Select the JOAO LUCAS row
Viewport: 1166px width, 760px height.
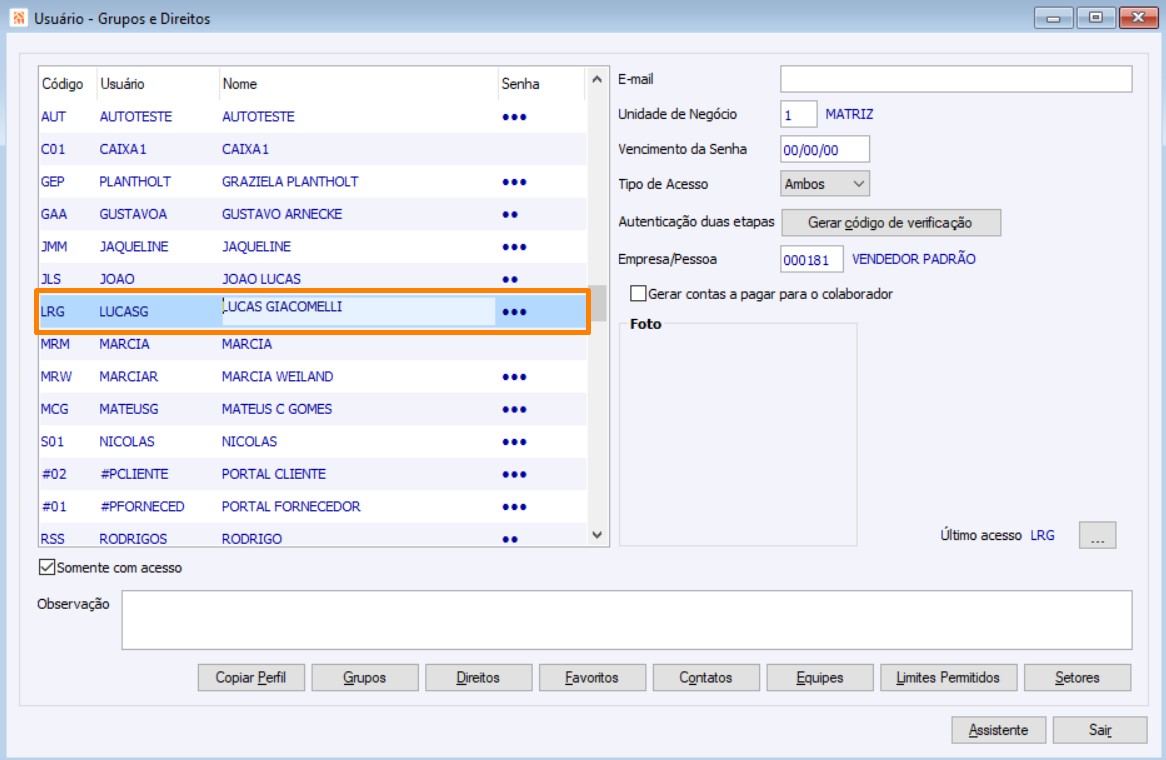pyautogui.click(x=312, y=279)
